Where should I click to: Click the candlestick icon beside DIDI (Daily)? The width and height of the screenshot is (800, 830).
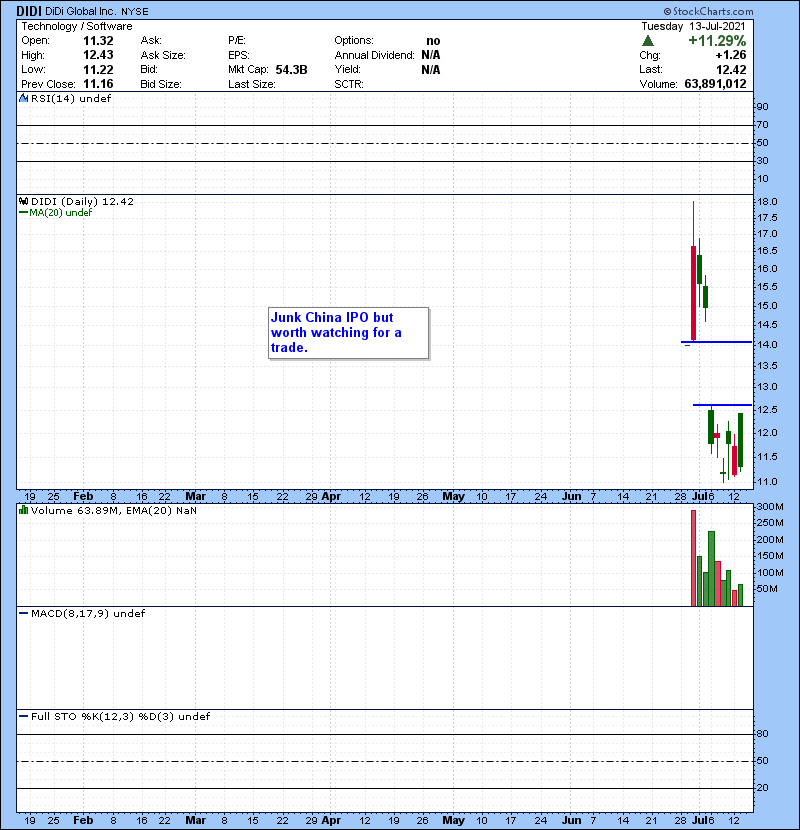[x=23, y=201]
